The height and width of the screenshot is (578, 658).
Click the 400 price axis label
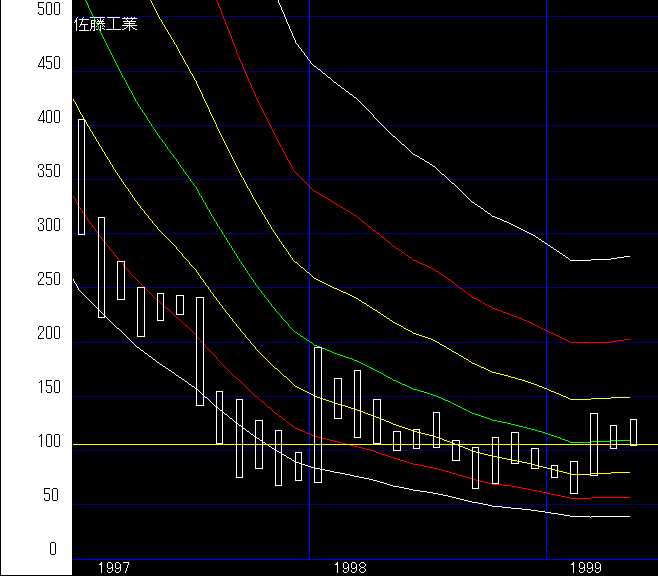[48, 117]
